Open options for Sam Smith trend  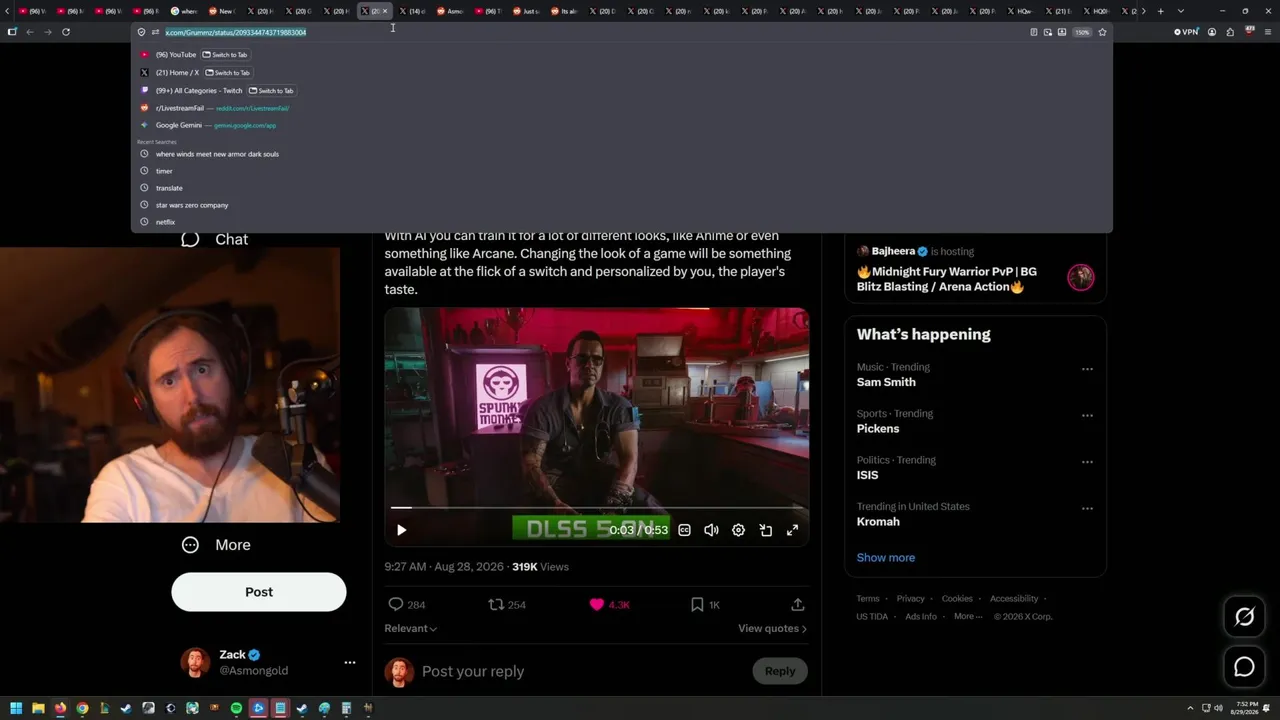point(1087,369)
